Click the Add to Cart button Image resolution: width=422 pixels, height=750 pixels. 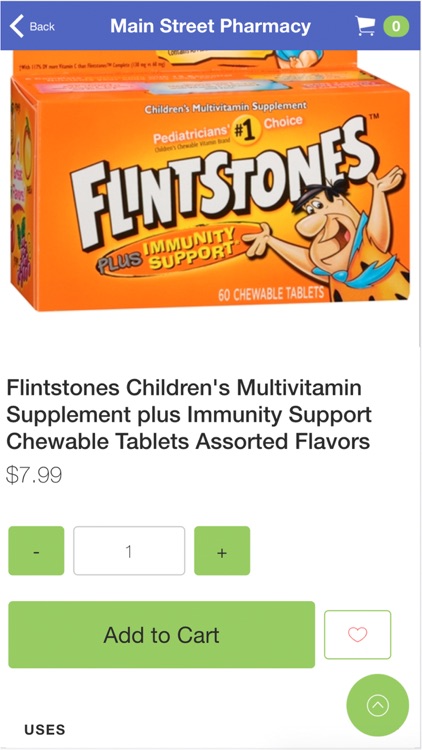(x=161, y=635)
